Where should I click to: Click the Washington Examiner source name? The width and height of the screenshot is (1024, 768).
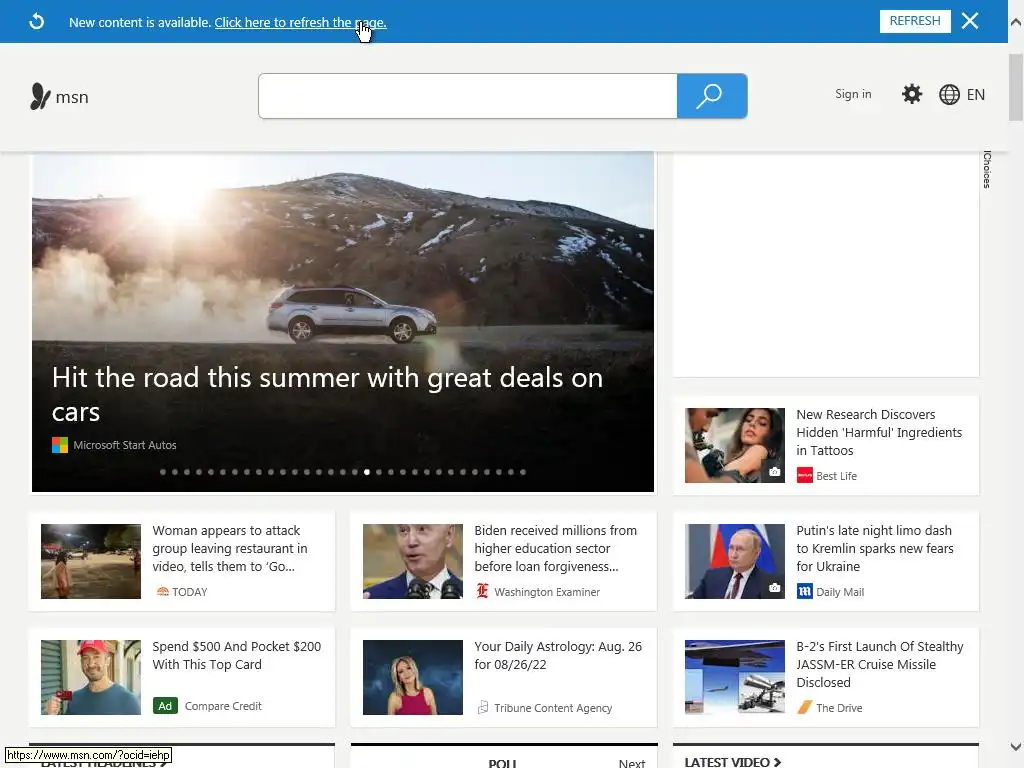(x=547, y=592)
